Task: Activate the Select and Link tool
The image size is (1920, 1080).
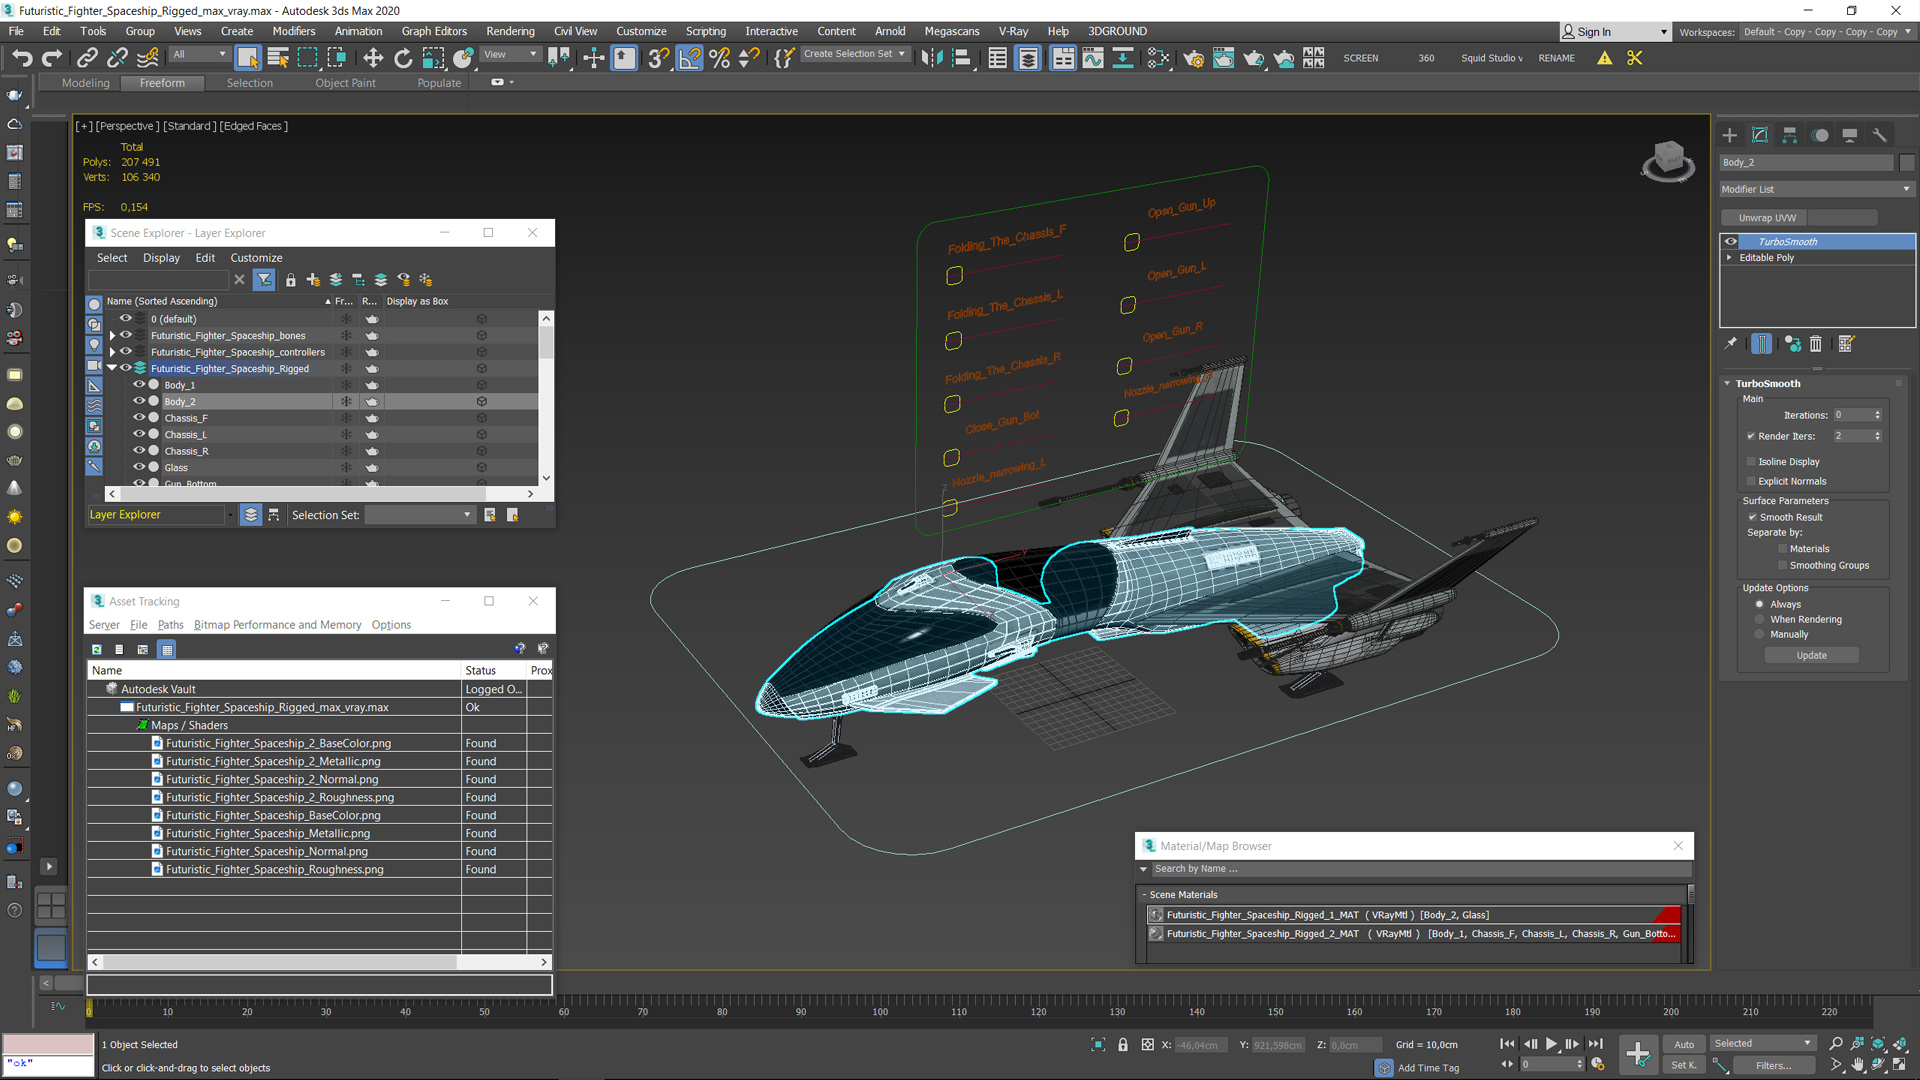Action: tap(88, 58)
